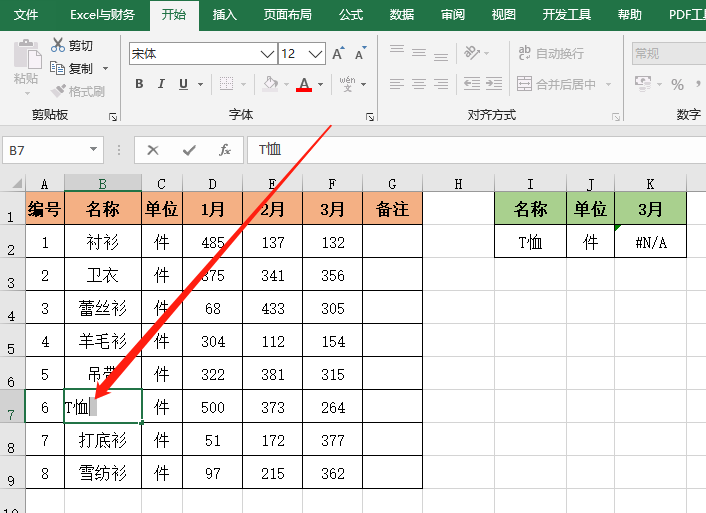The image size is (706, 513).
Task: Click the align right icon
Action: pyautogui.click(x=441, y=84)
